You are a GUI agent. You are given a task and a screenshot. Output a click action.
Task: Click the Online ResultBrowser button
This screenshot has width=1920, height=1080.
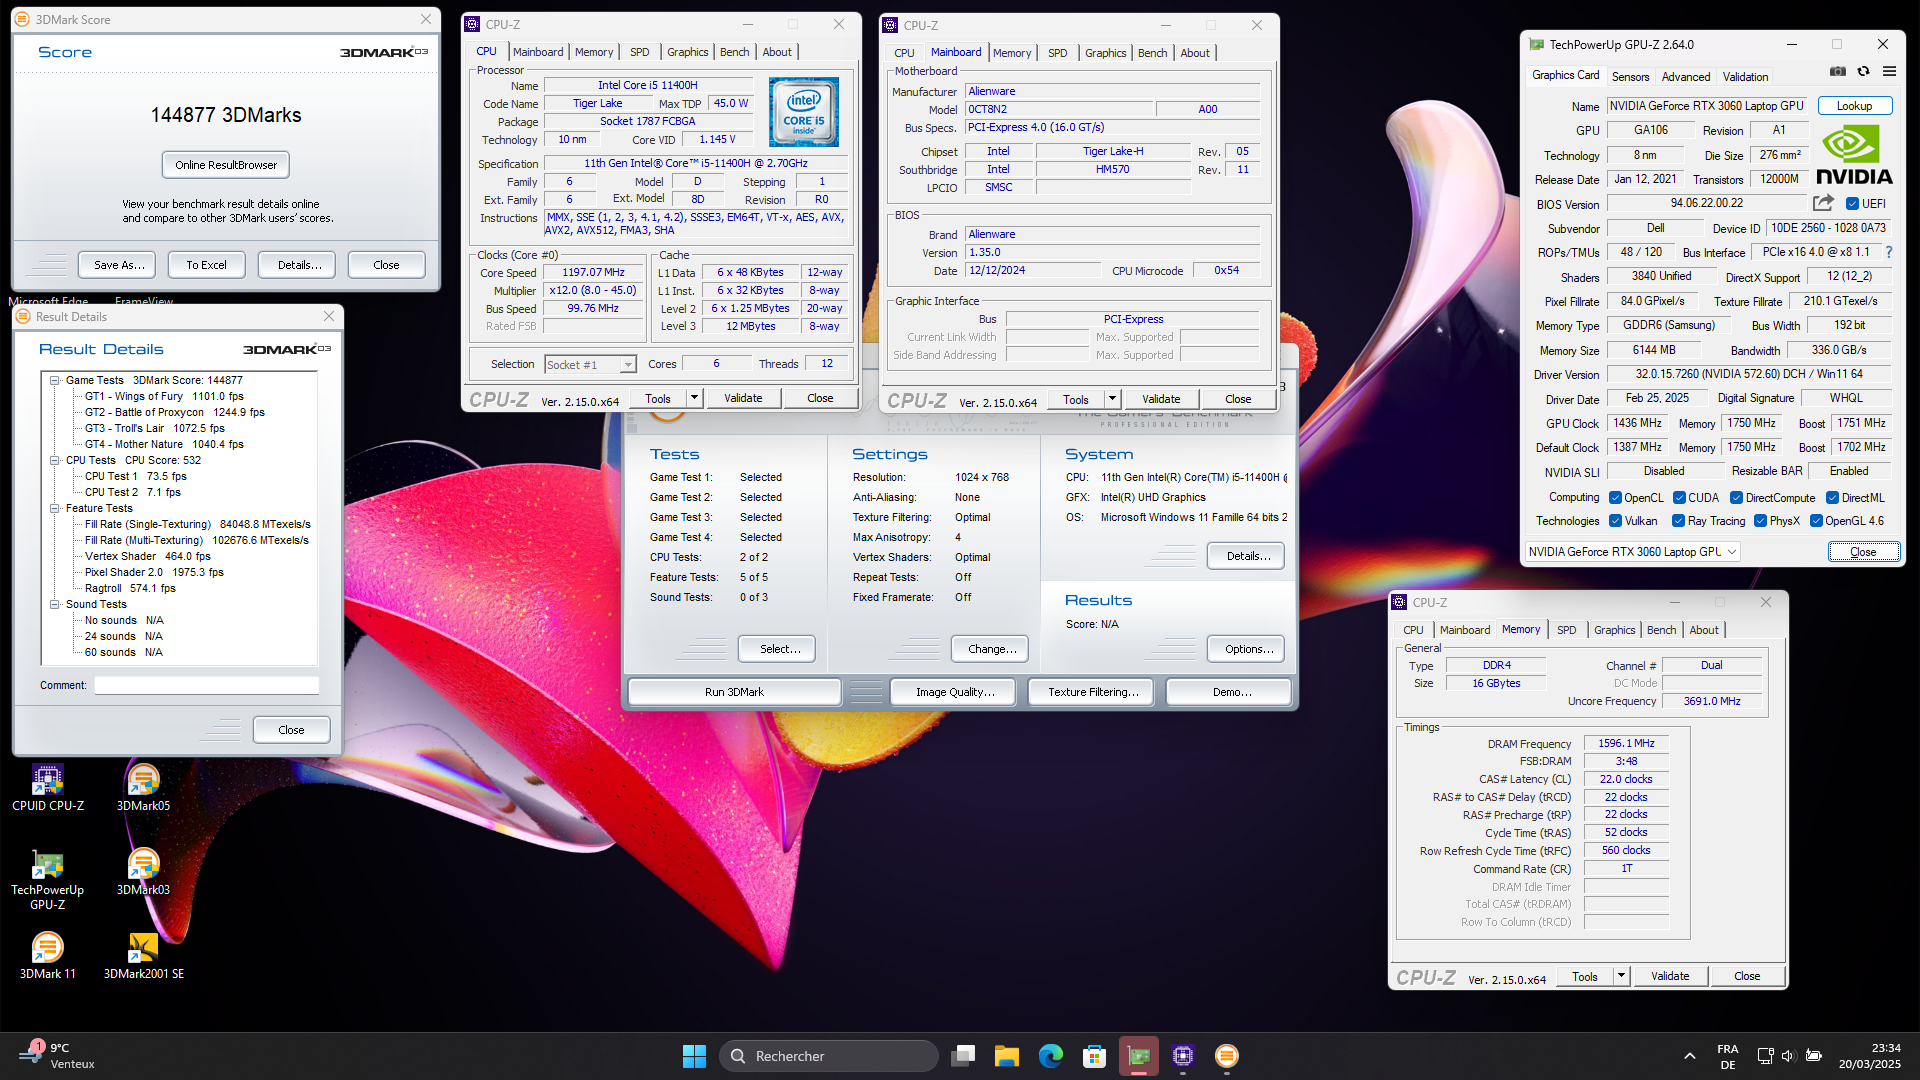(x=226, y=165)
